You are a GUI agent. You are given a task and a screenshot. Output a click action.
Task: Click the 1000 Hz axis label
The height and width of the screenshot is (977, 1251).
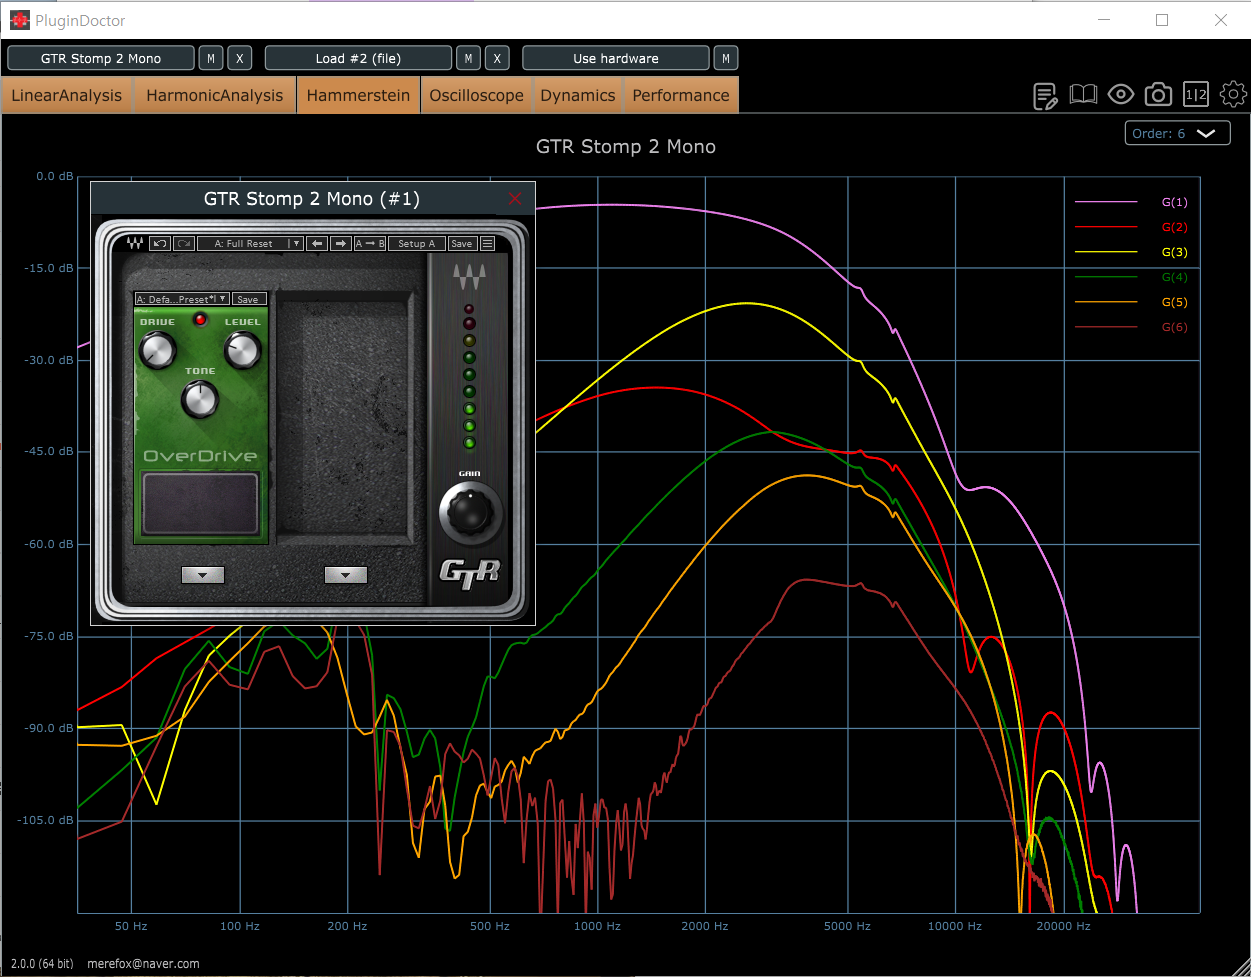597,926
